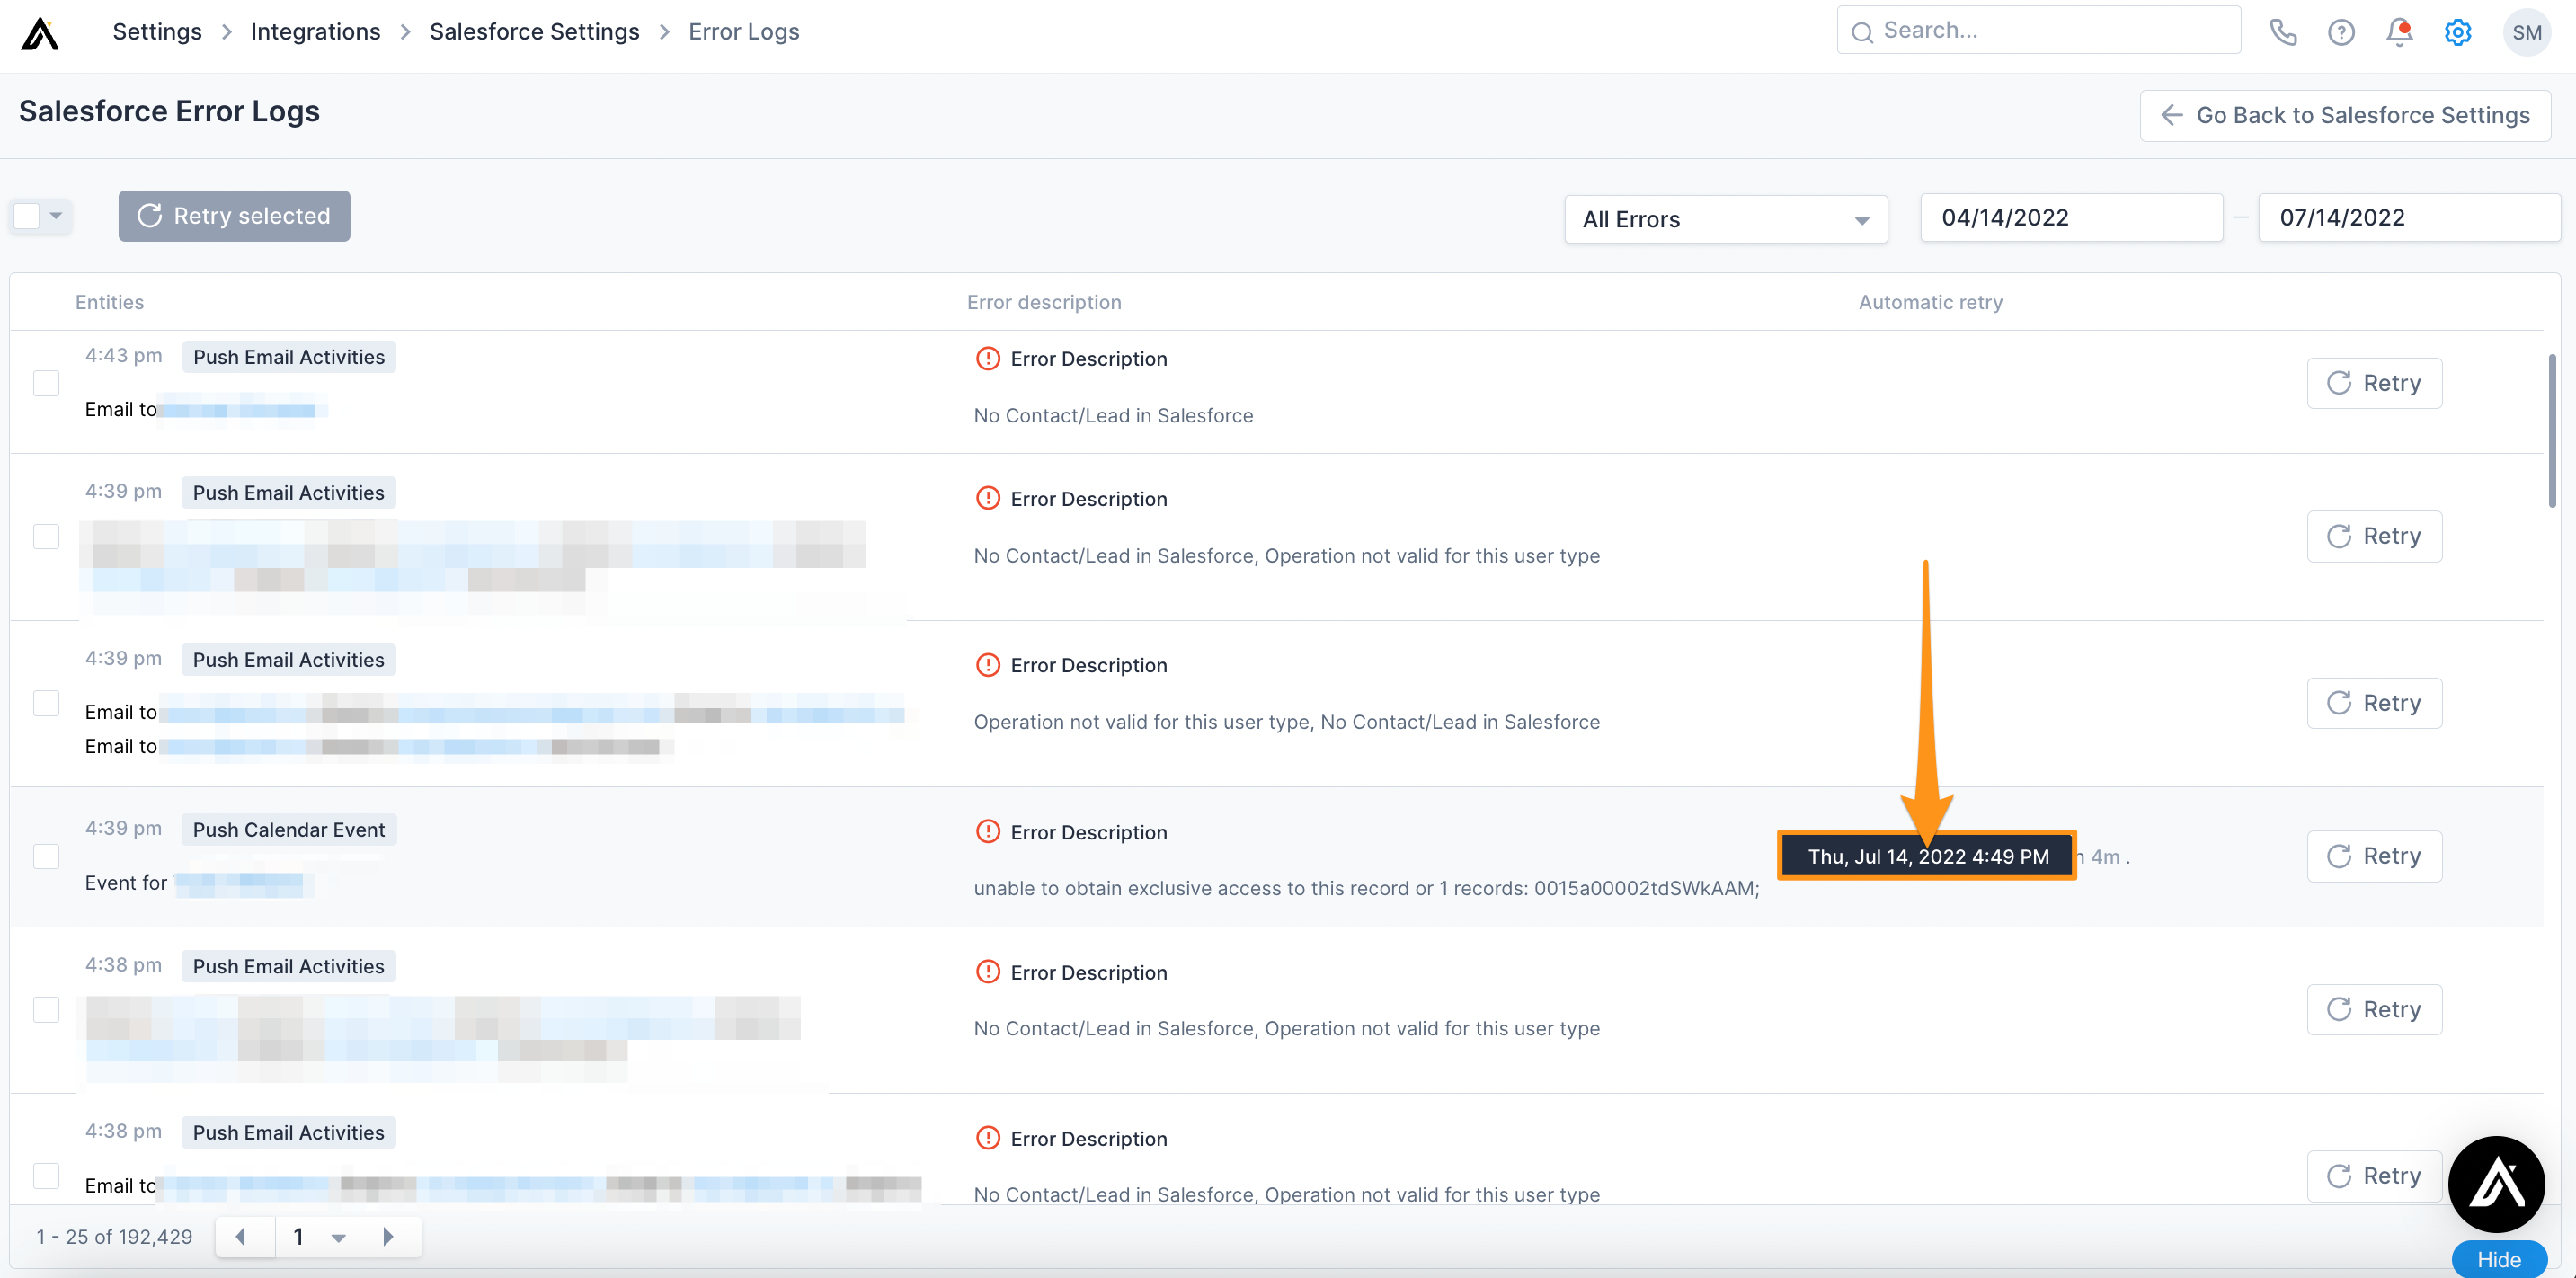The height and width of the screenshot is (1278, 2576).
Task: Click Push Email Activities tag at 4:43 pm
Action: click(288, 357)
